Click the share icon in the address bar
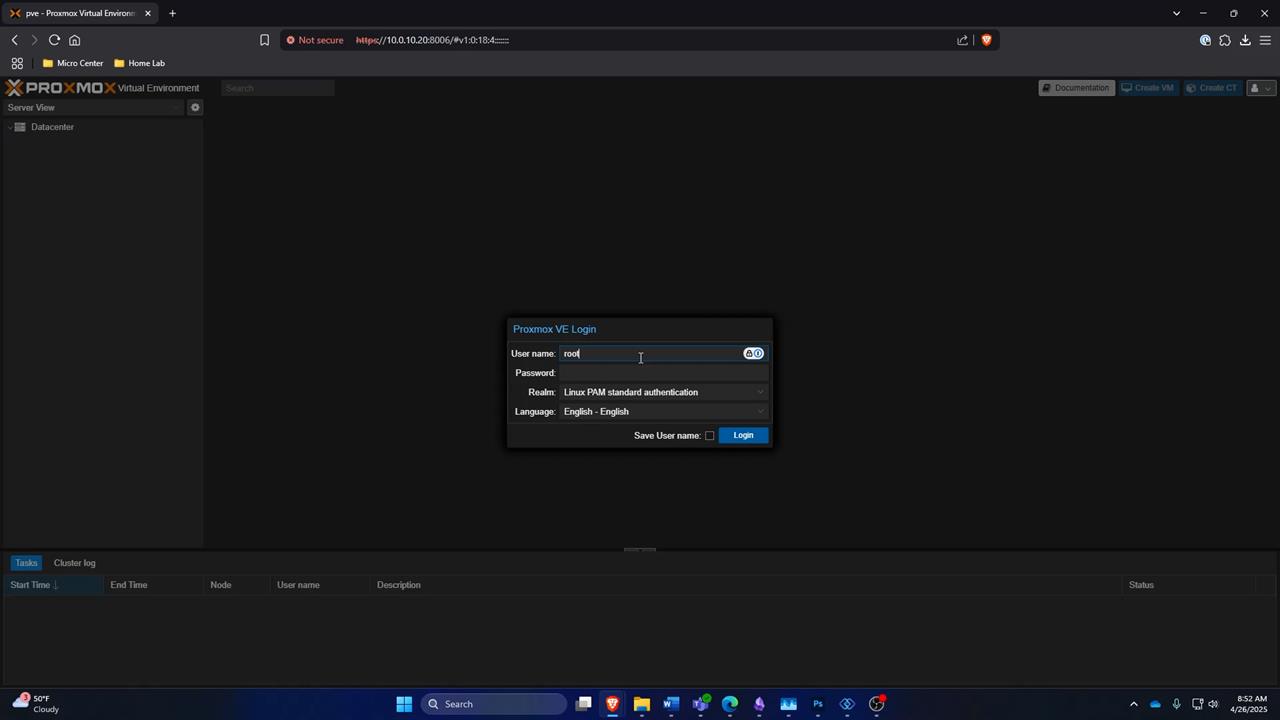The width and height of the screenshot is (1280, 720). [962, 40]
